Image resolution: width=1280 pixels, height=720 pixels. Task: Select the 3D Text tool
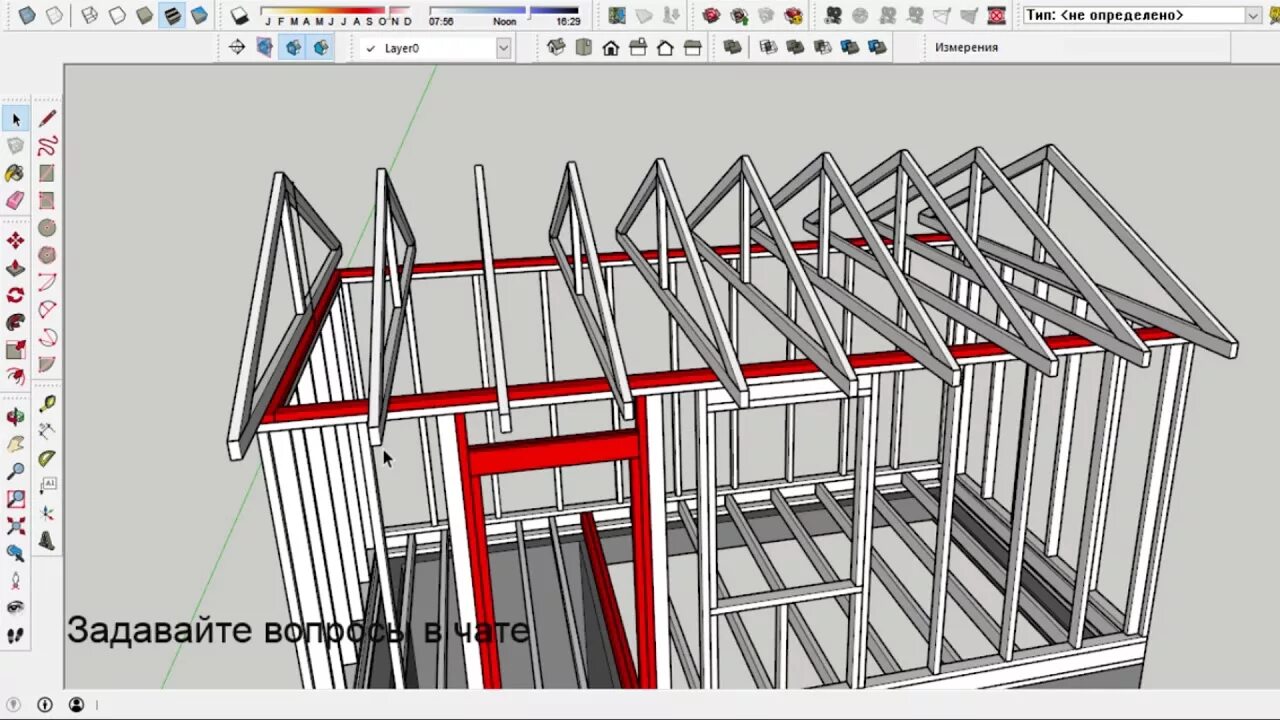click(47, 540)
